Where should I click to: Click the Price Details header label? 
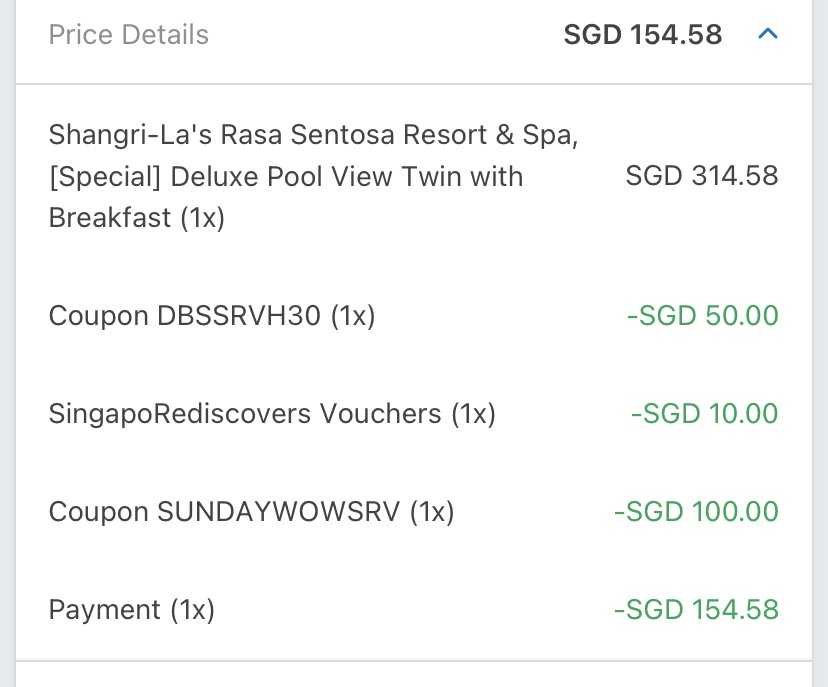pyautogui.click(x=129, y=35)
